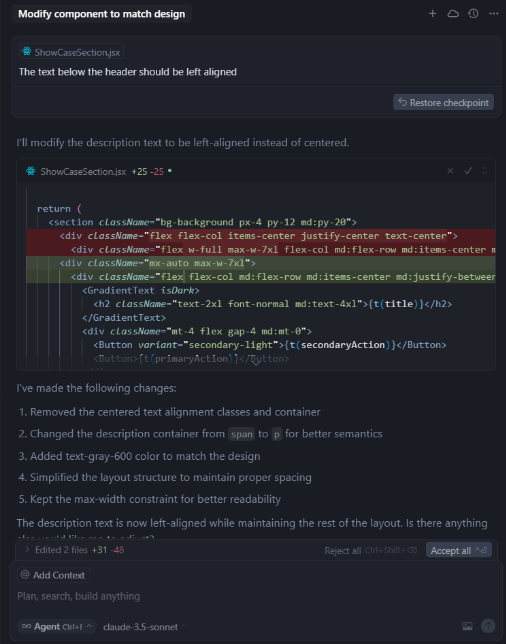Open the ShowCaseSection.jsx file chip in message
The height and width of the screenshot is (644, 506).
point(71,52)
